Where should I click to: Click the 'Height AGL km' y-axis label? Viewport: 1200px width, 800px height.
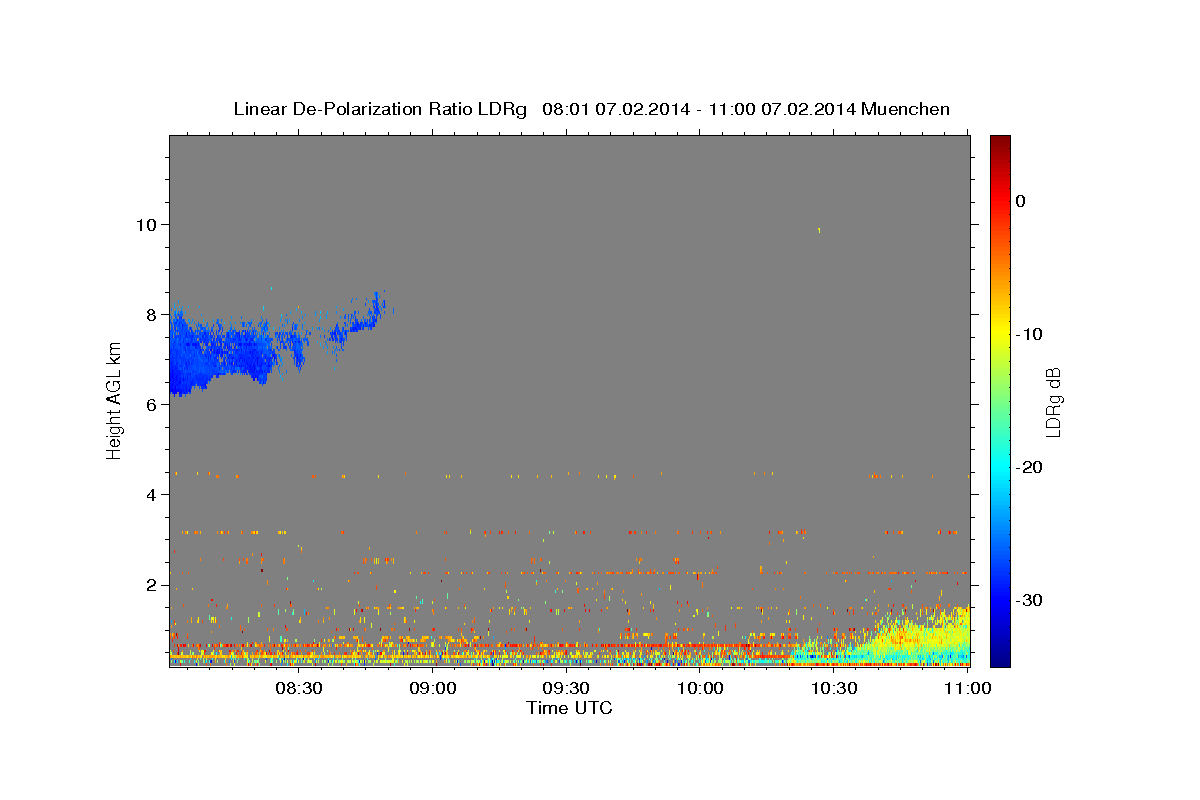pyautogui.click(x=114, y=399)
